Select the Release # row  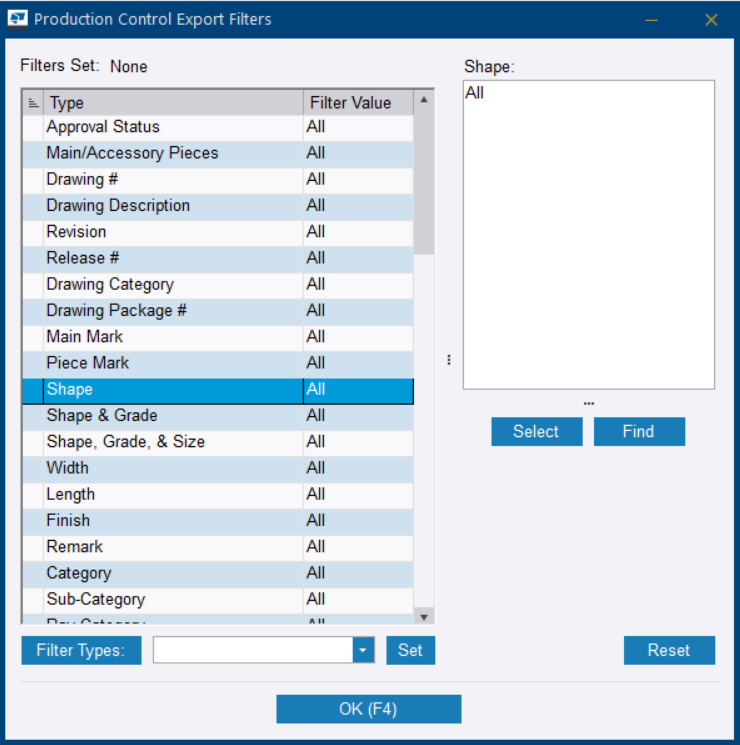[x=218, y=258]
